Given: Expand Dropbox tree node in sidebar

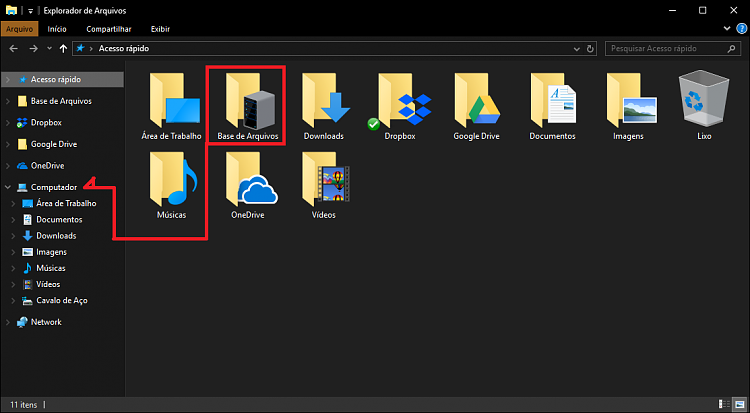Looking at the screenshot, I should coord(7,123).
